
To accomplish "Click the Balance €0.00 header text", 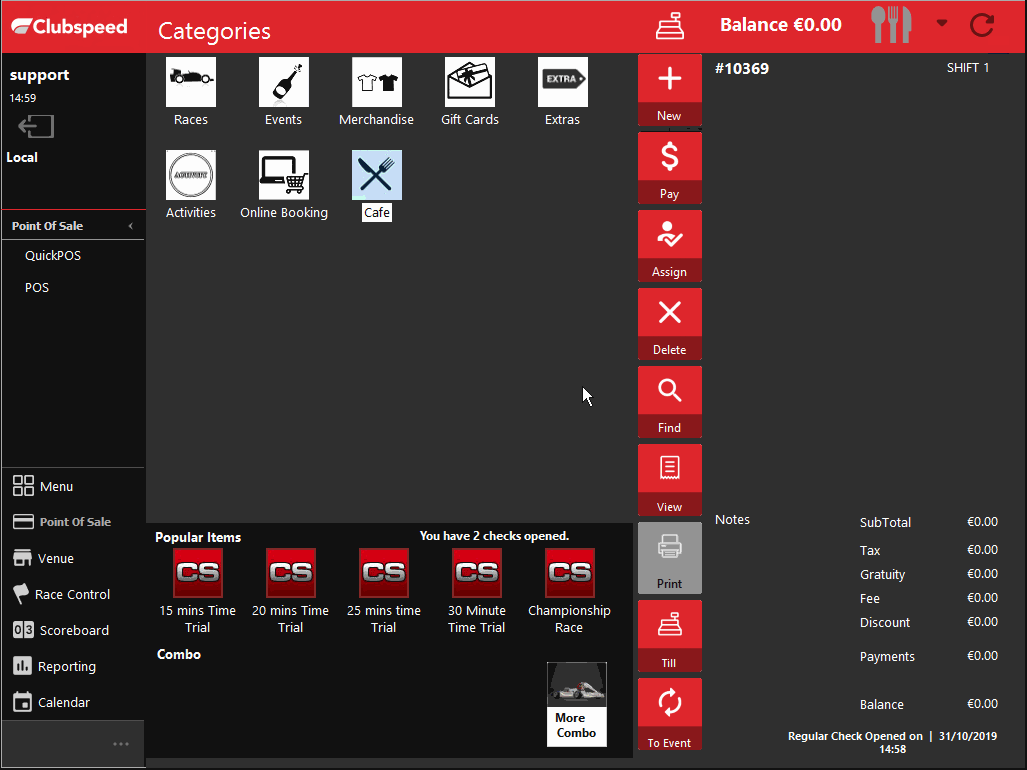I will pos(781,25).
